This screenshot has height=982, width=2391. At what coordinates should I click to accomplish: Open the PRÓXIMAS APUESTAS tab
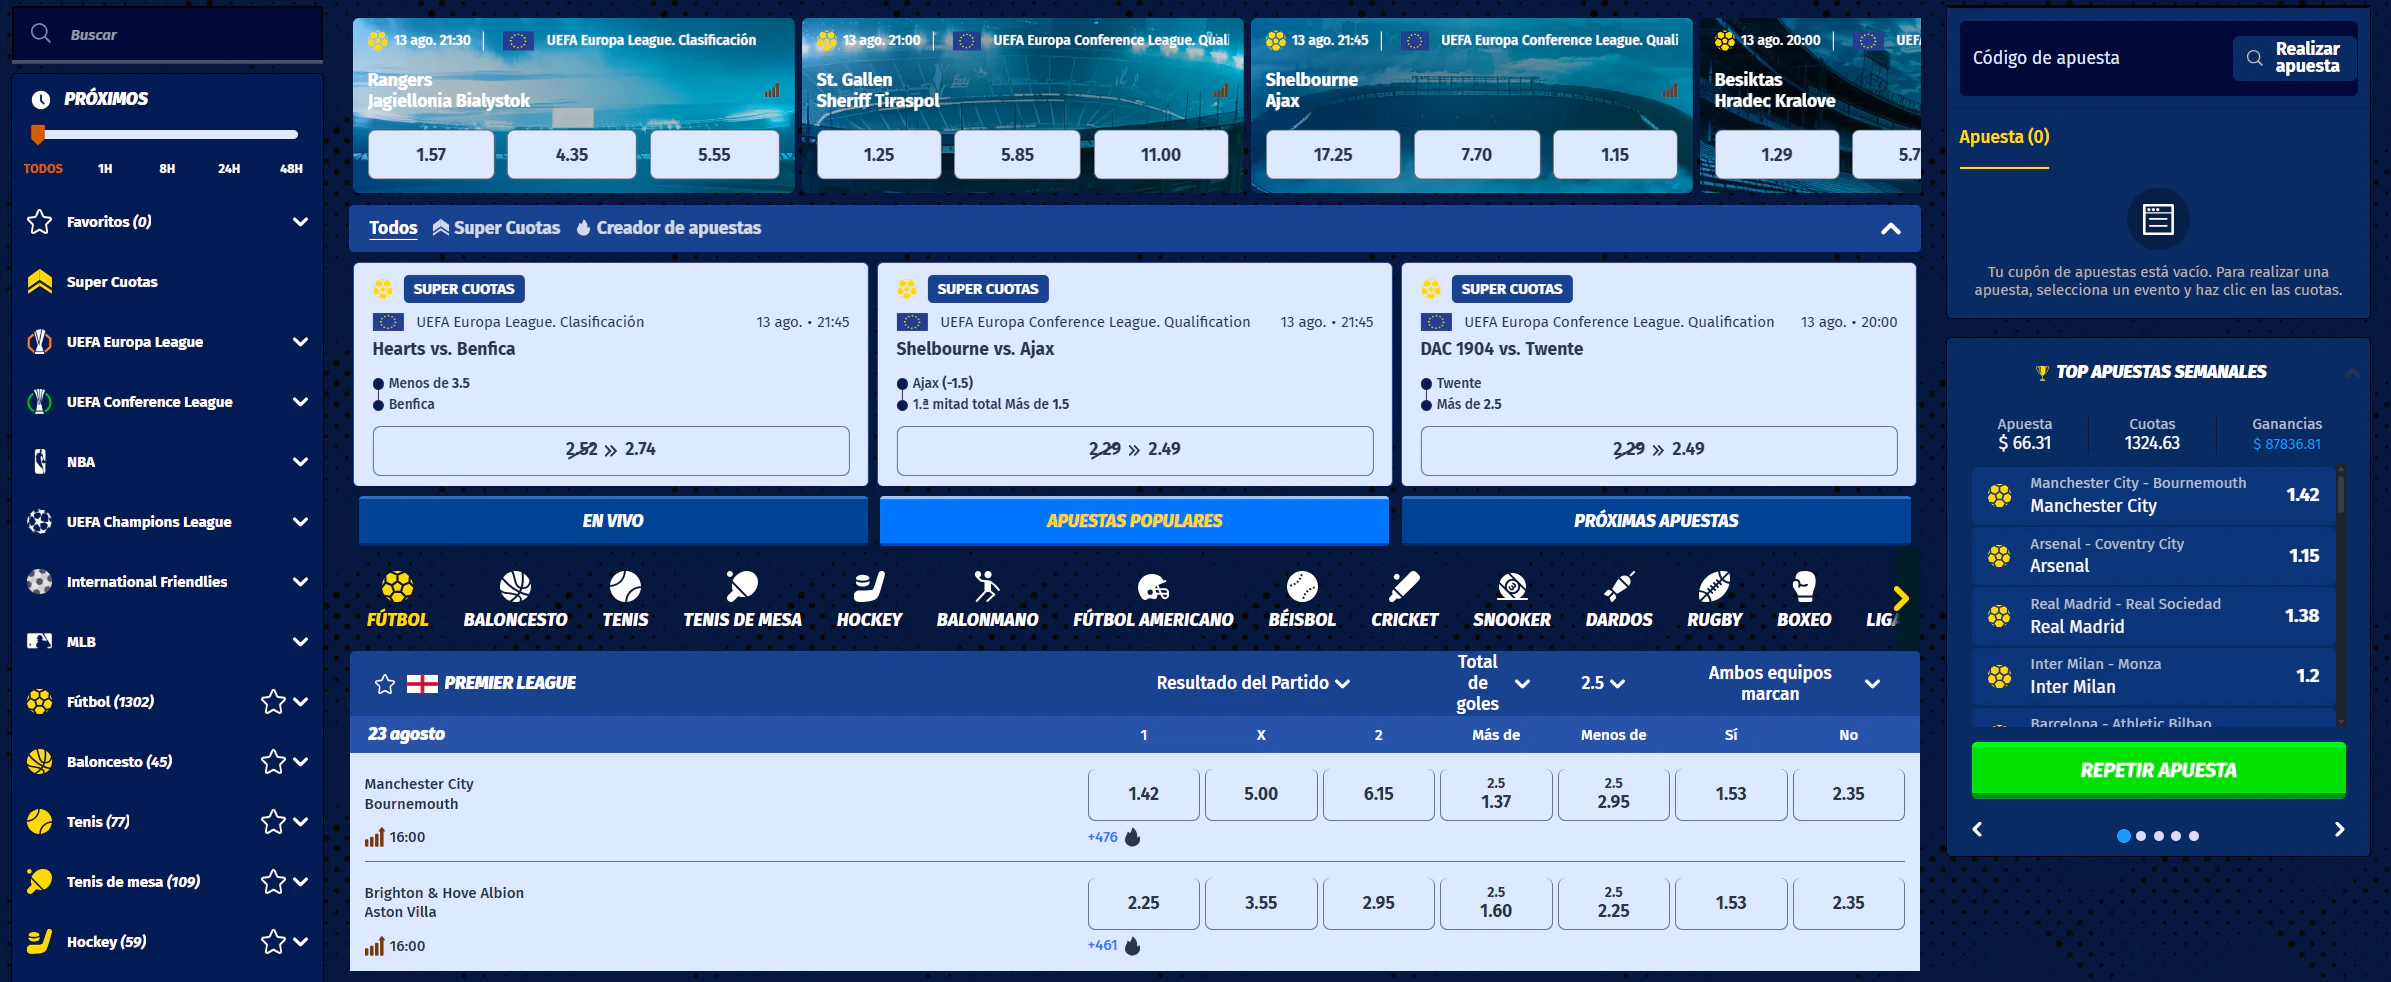tap(1656, 521)
